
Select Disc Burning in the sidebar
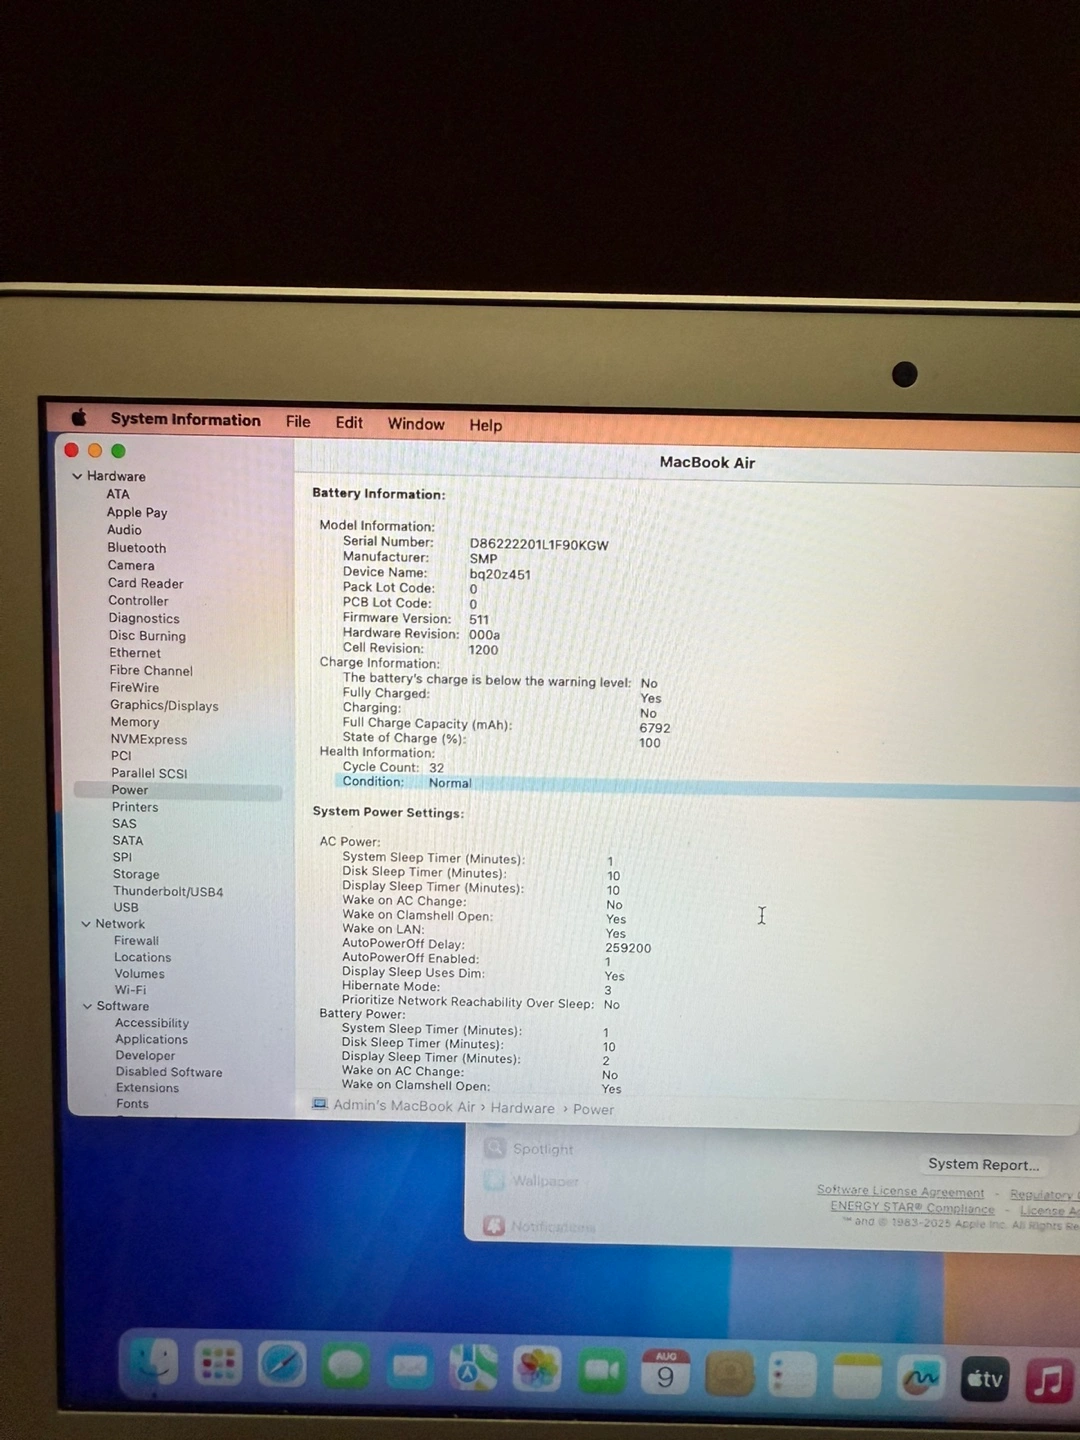pos(147,636)
